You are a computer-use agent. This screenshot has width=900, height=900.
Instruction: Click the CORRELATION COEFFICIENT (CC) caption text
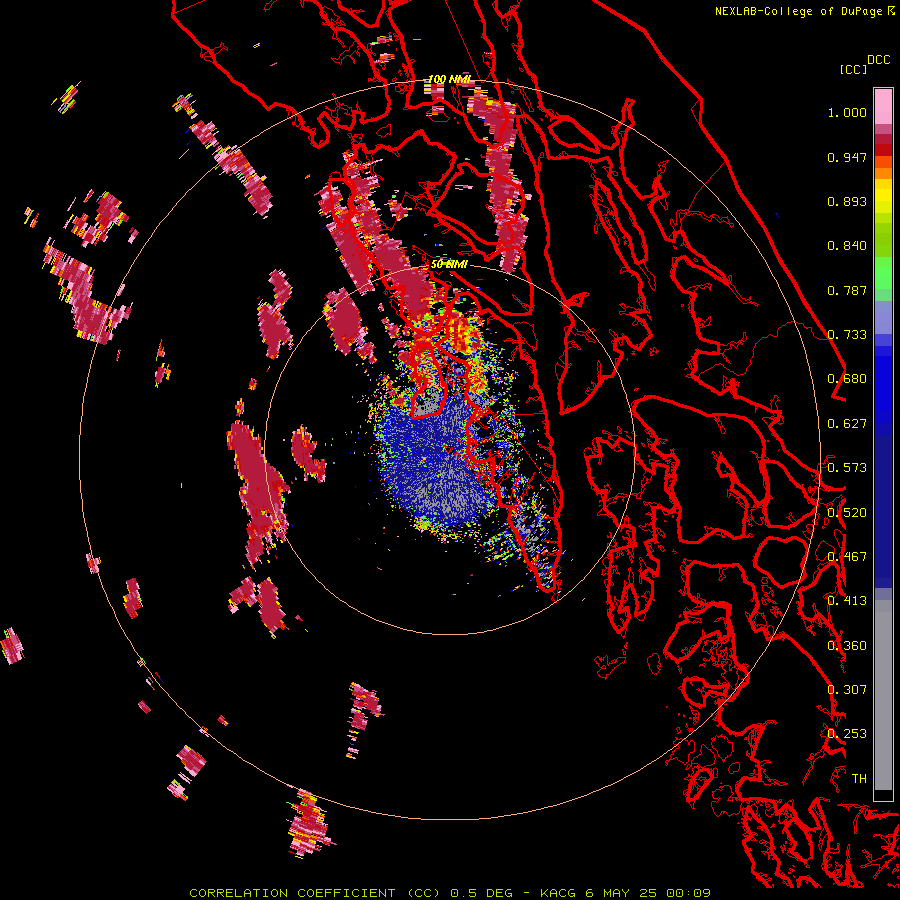[315, 893]
